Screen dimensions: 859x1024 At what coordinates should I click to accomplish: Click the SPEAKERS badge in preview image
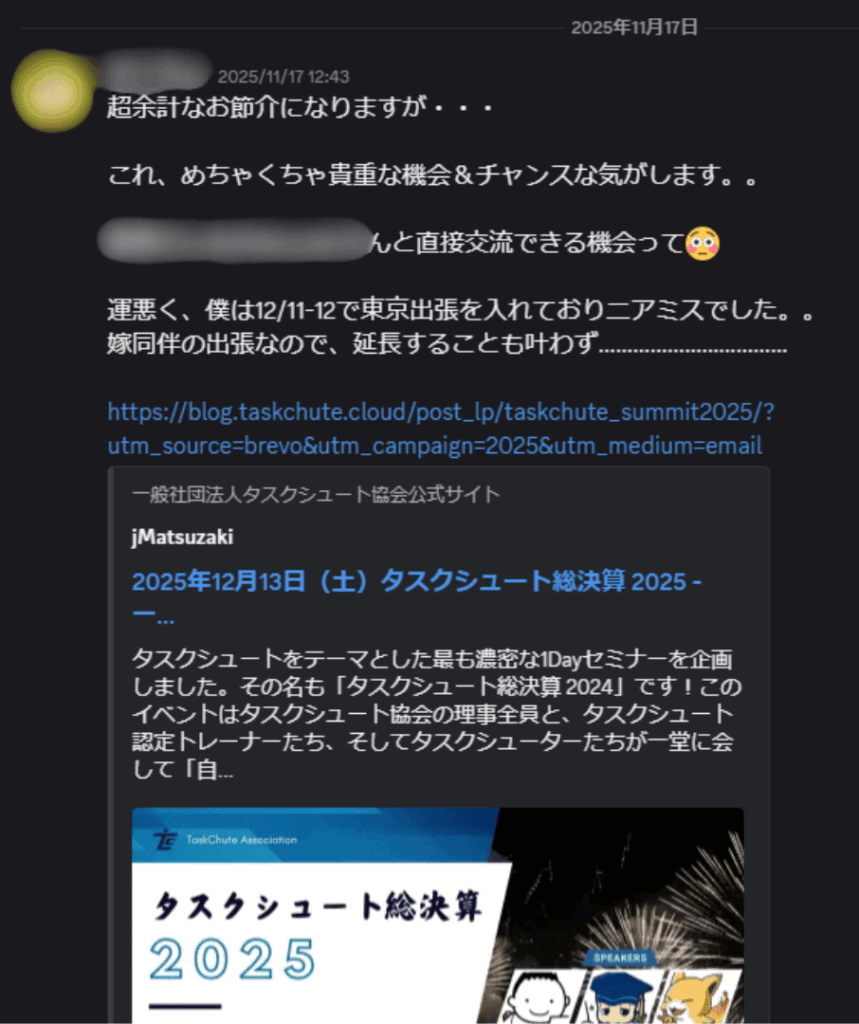pos(620,957)
